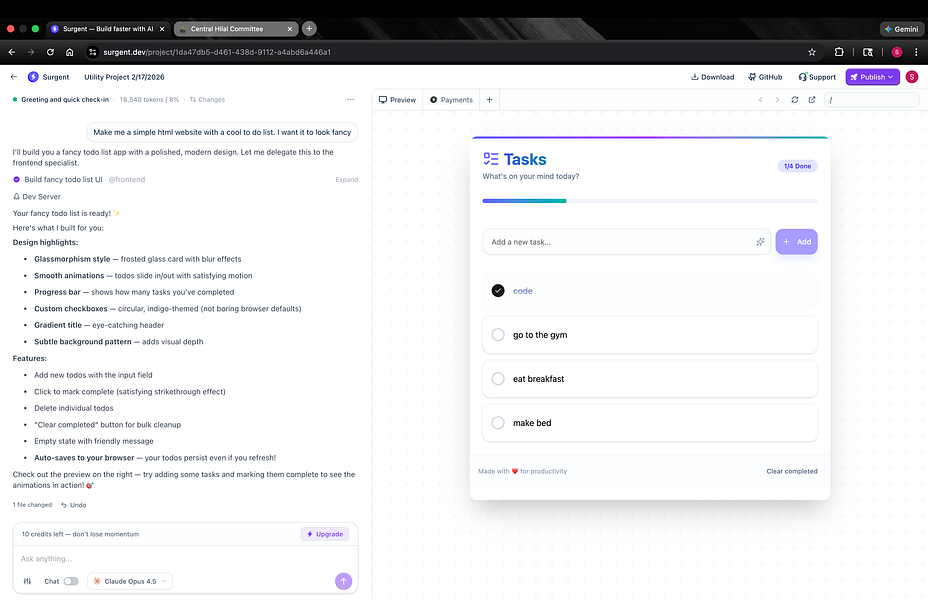Viewport: 928px width, 600px height.
Task: Refresh the preview pane
Action: click(x=795, y=99)
